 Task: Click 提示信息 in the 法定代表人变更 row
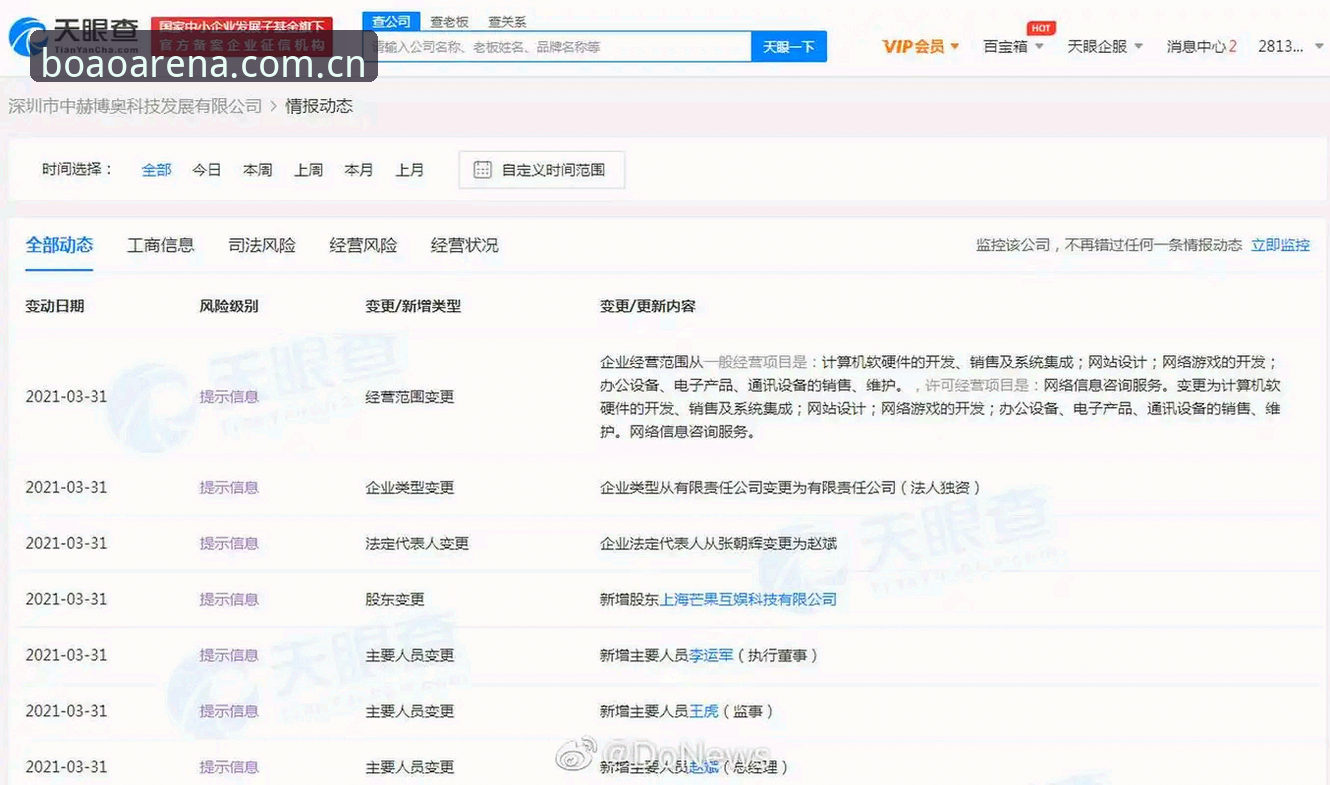pyautogui.click(x=229, y=543)
